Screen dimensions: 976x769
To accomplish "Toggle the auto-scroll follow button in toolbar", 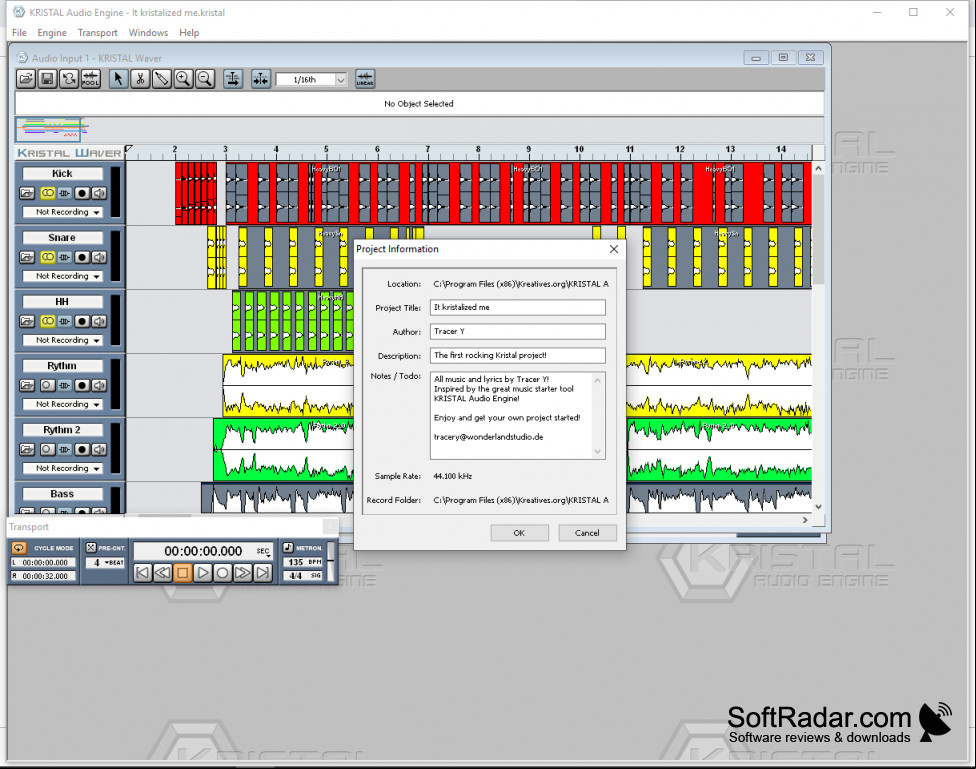I will click(233, 79).
